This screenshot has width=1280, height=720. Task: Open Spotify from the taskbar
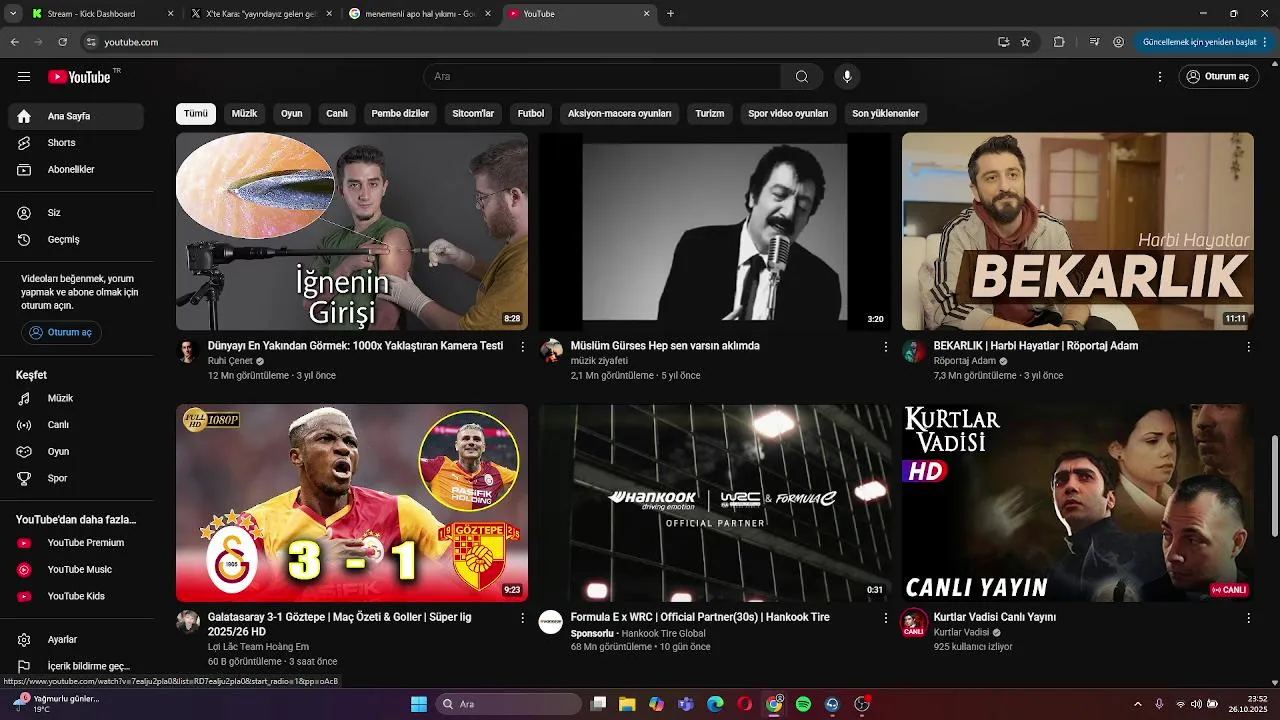(x=803, y=704)
